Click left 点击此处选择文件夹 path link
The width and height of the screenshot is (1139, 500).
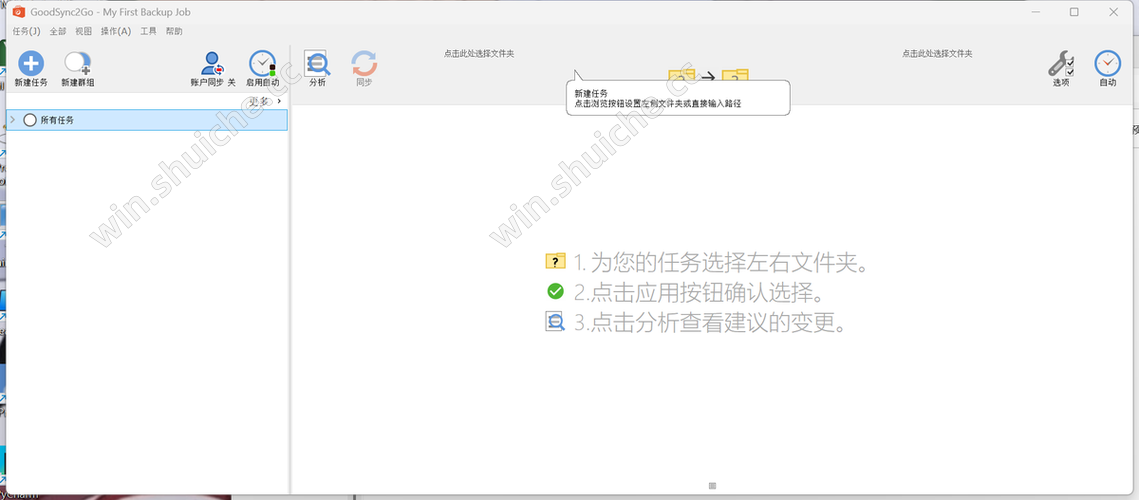tap(479, 54)
